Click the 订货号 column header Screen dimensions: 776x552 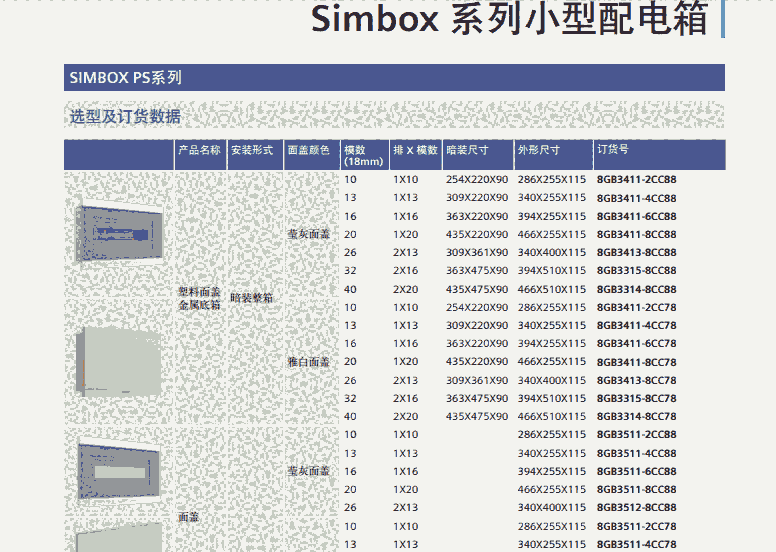pos(613,149)
